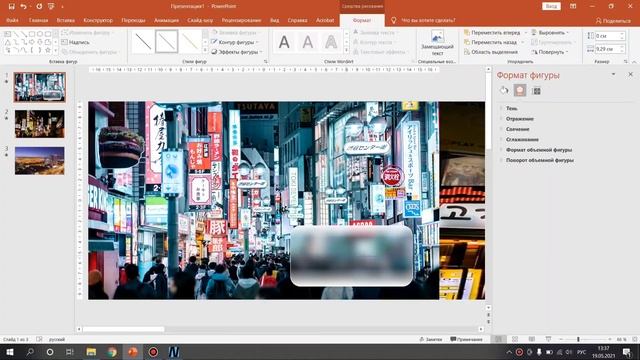The height and width of the screenshot is (360, 640).
Task: Switch to the Вставка ribbon tab
Action: [x=66, y=20]
